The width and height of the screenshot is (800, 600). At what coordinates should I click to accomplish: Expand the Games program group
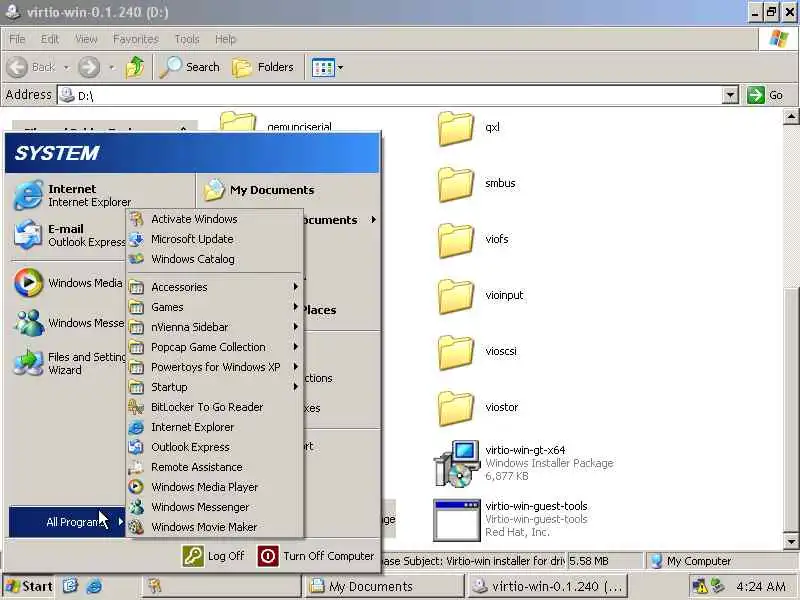(x=214, y=307)
